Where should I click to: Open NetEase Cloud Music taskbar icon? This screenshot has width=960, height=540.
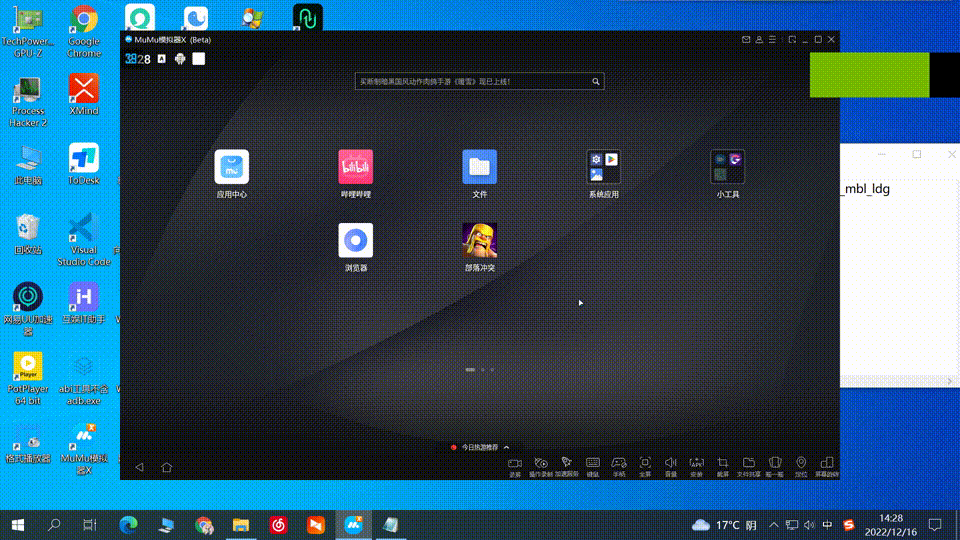279,525
